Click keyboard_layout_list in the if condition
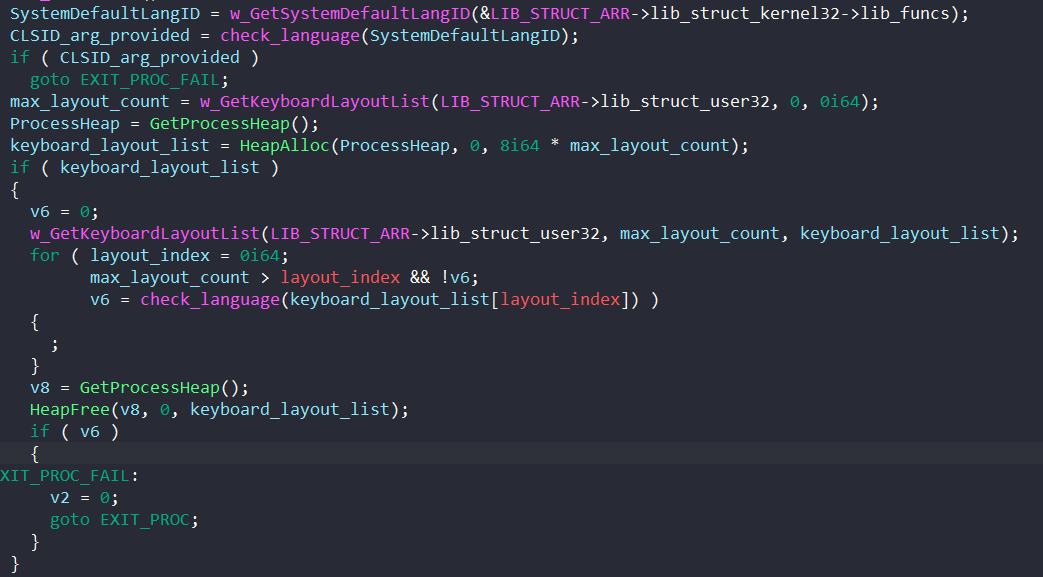The height and width of the screenshot is (577, 1043). pyautogui.click(x=160, y=168)
